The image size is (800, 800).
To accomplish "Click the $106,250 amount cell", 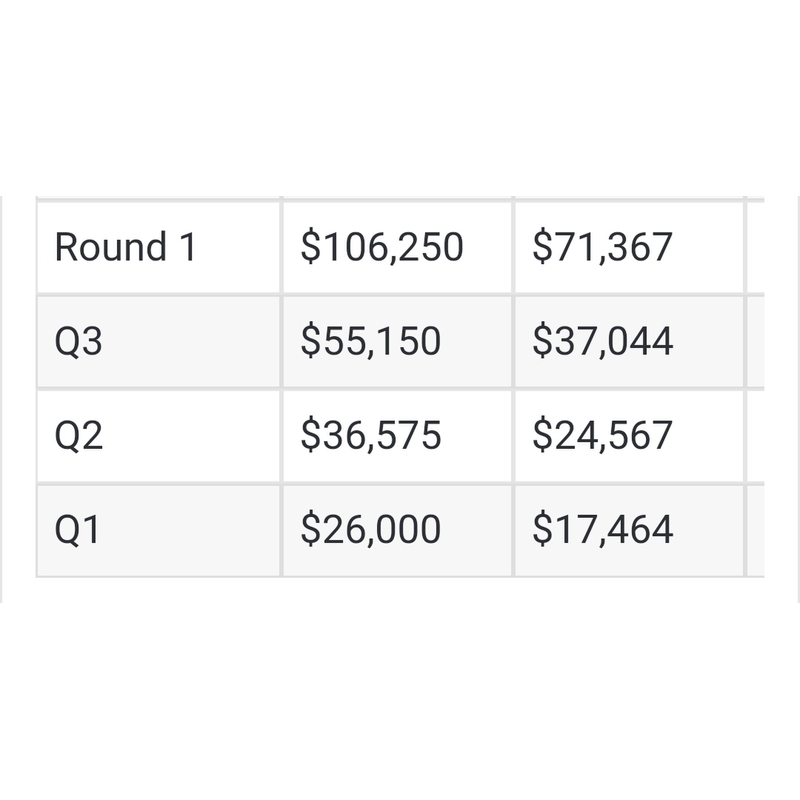I will 397,247.
